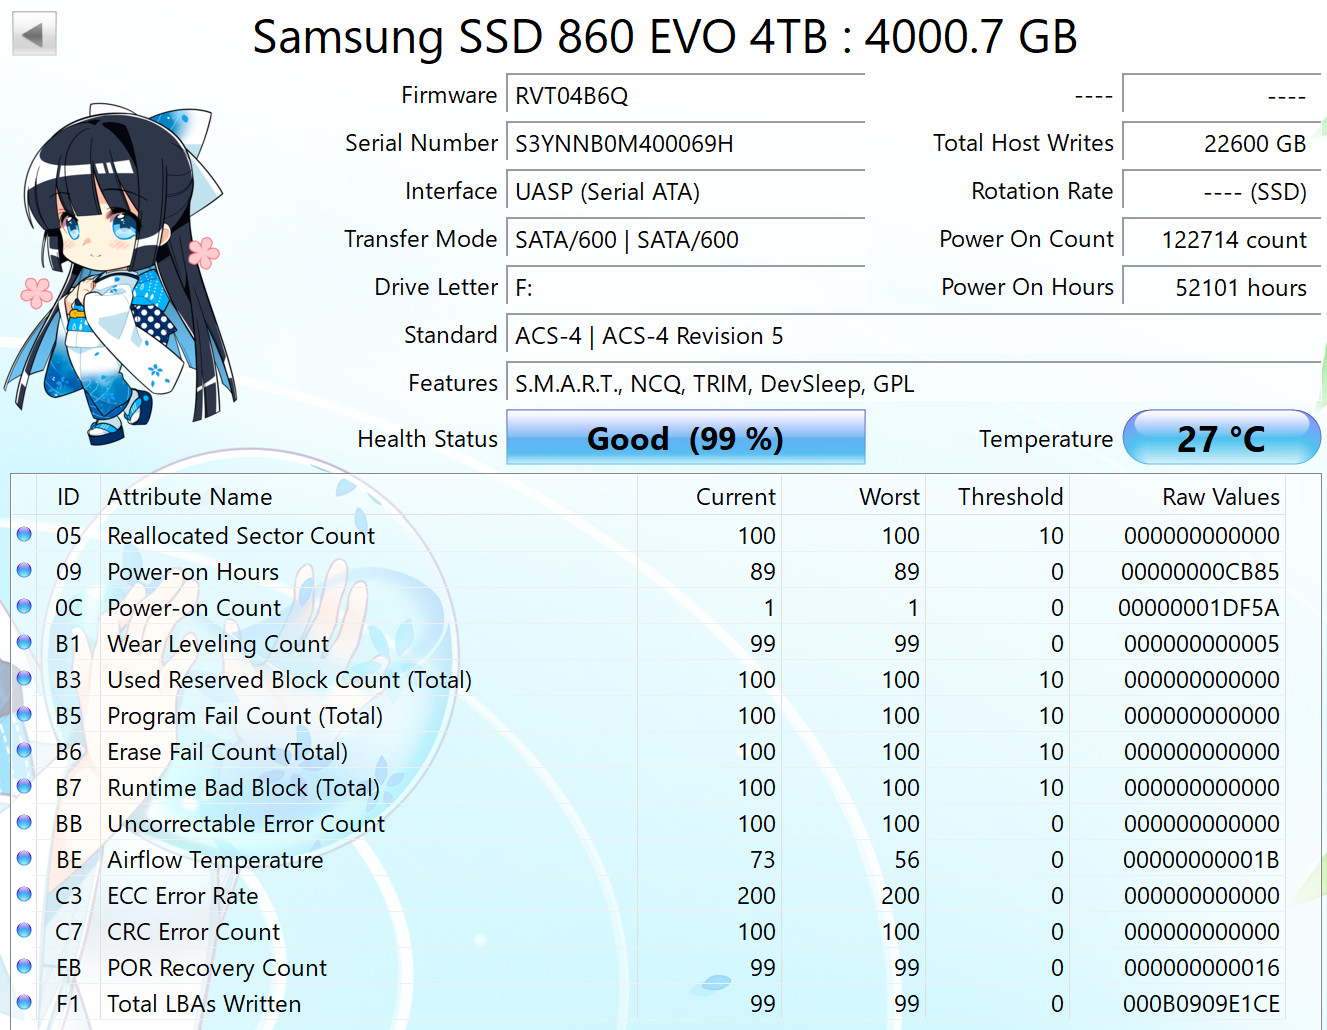Select Used Reserved Block Count (Total) text

[x=290, y=680]
